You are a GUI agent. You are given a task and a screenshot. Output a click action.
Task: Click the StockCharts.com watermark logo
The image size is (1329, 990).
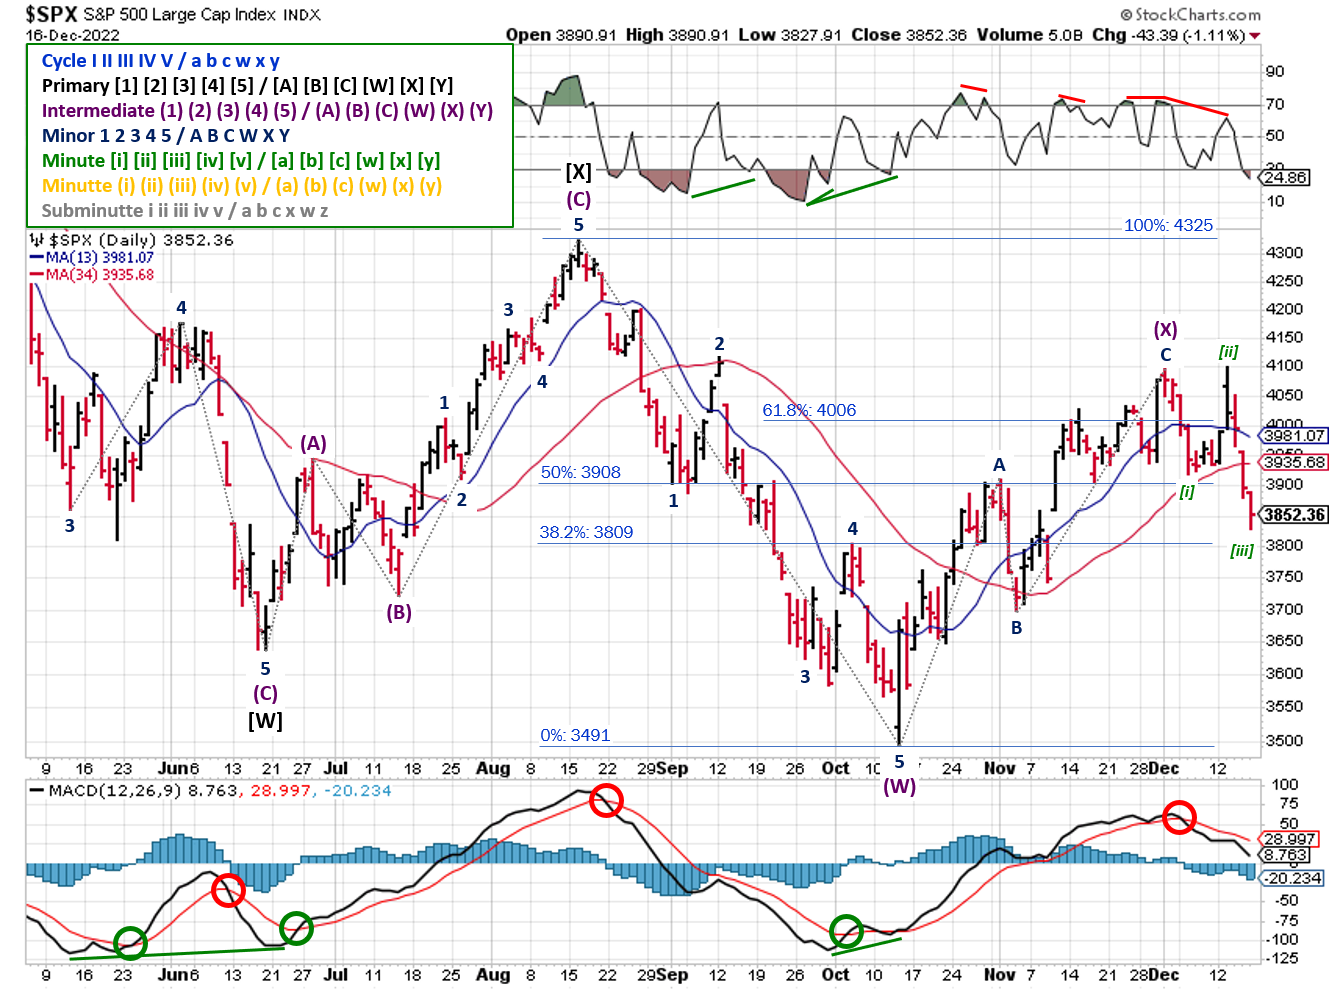click(x=1190, y=14)
